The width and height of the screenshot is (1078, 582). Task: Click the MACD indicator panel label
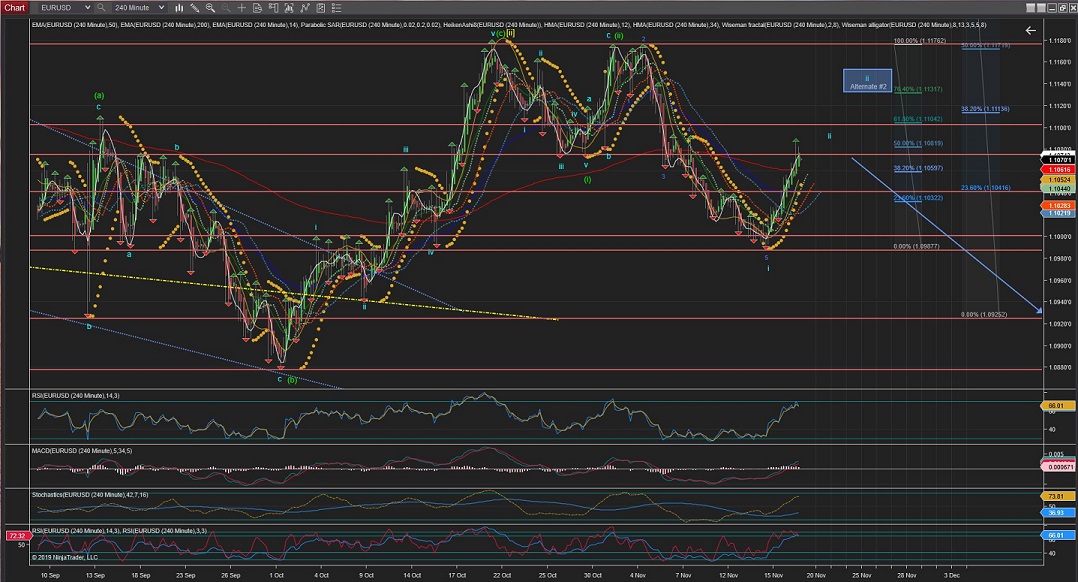pyautogui.click(x=82, y=450)
